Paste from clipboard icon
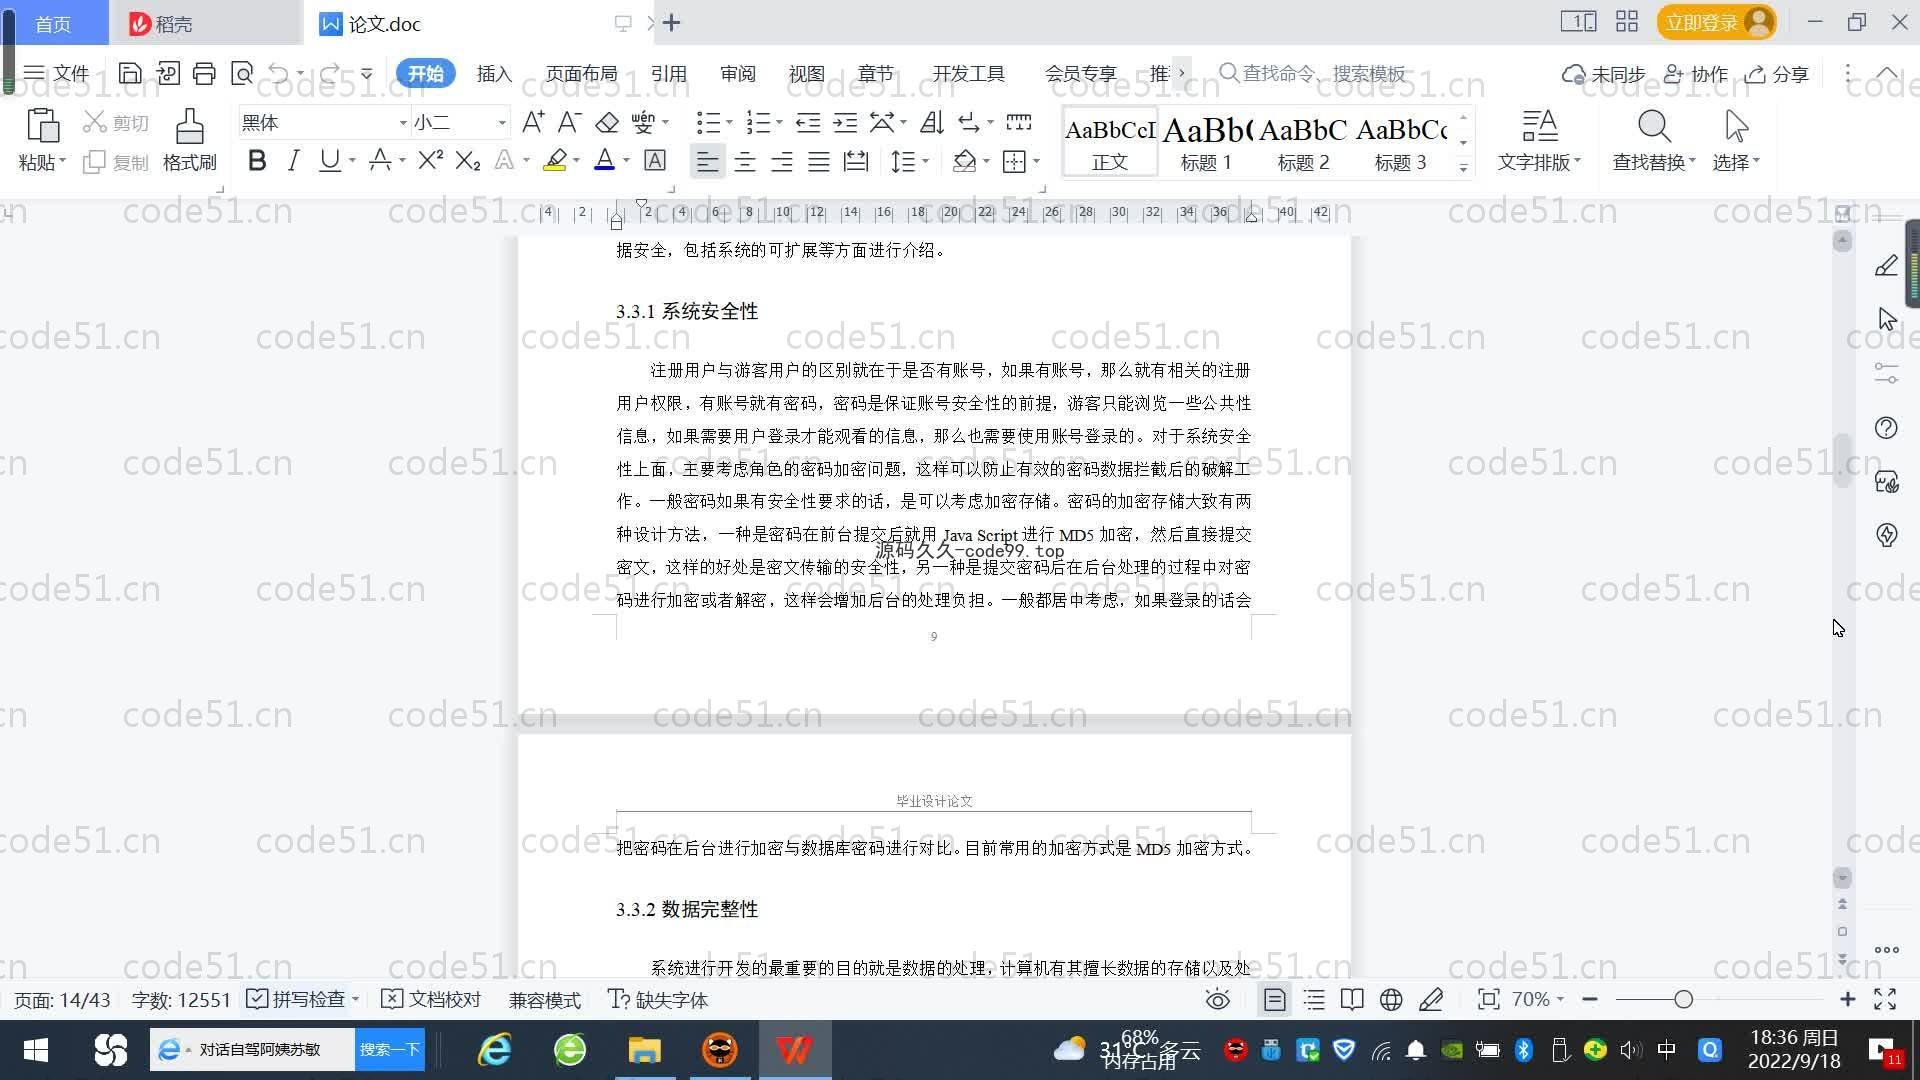Viewport: 1920px width, 1080px height. 42,126
